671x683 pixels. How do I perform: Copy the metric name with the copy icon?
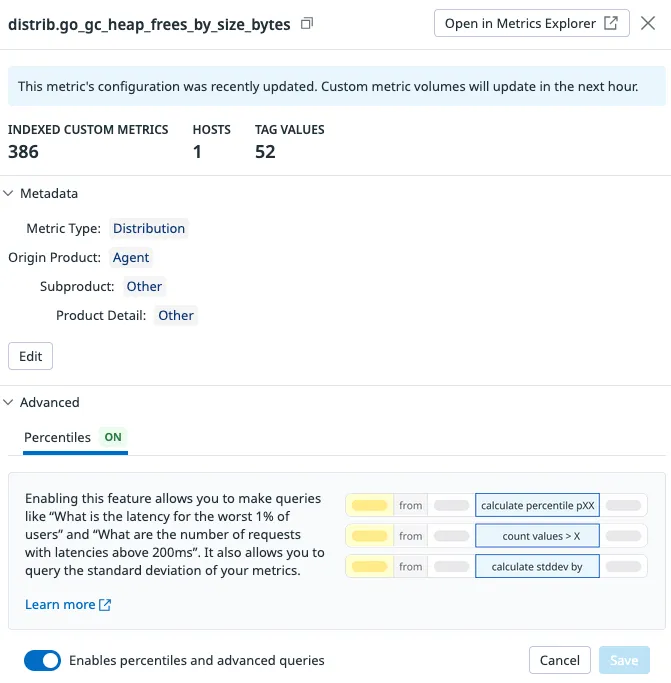click(307, 23)
